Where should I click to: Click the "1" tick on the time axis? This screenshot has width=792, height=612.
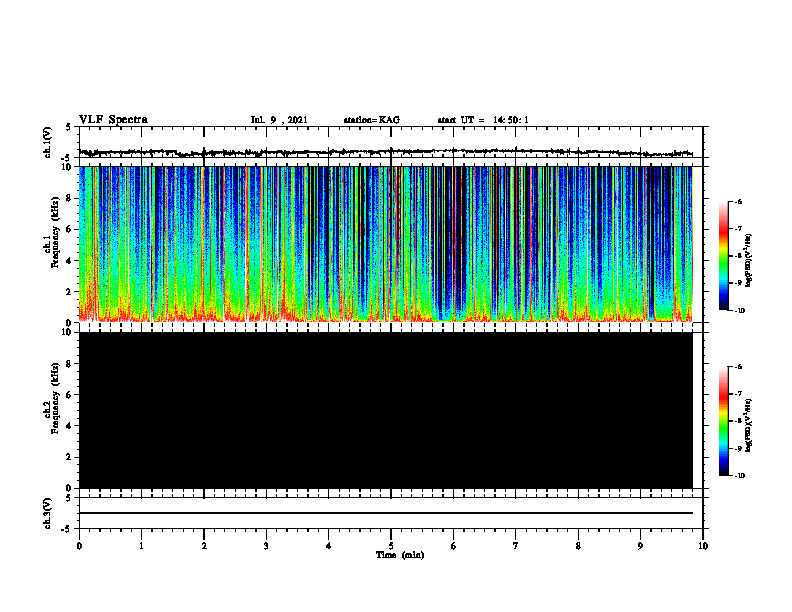pos(141,546)
